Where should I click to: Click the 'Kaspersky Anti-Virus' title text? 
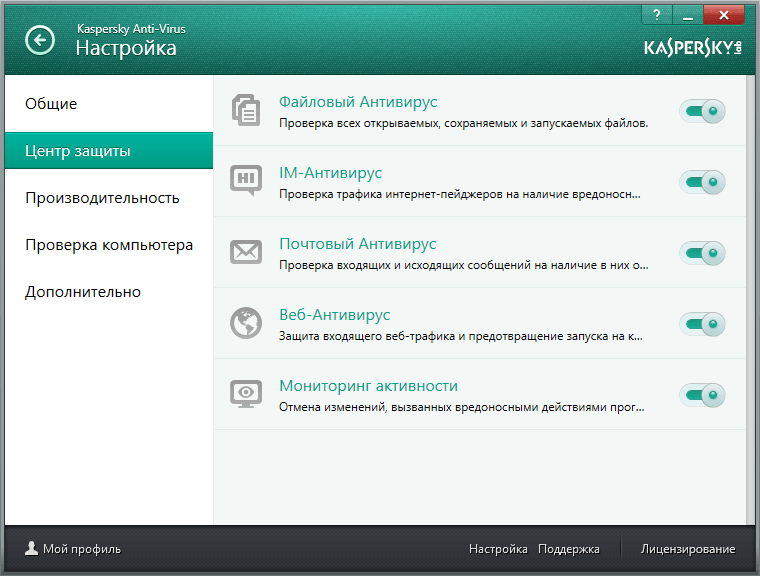[131, 29]
